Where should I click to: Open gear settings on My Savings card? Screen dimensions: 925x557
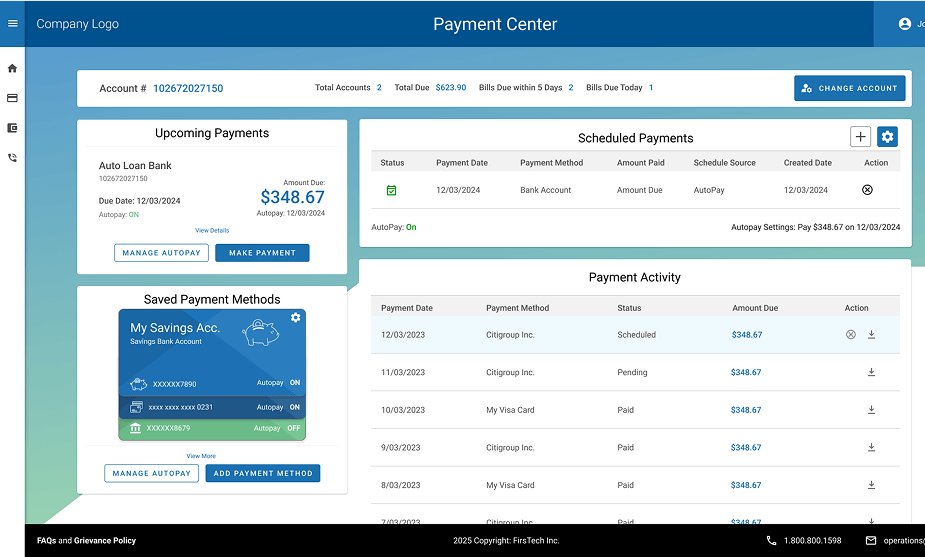(x=295, y=318)
